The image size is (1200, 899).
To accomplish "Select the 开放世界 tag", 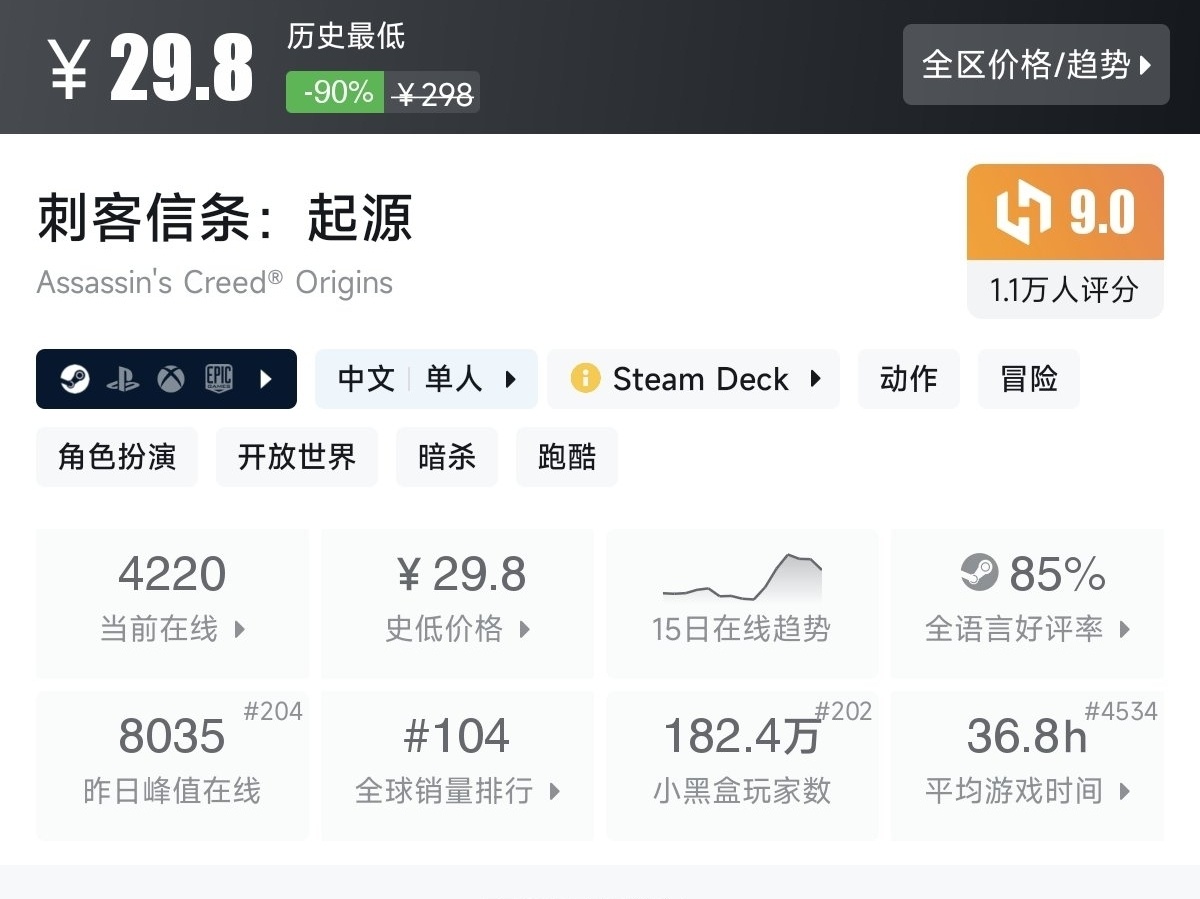I will (297, 457).
